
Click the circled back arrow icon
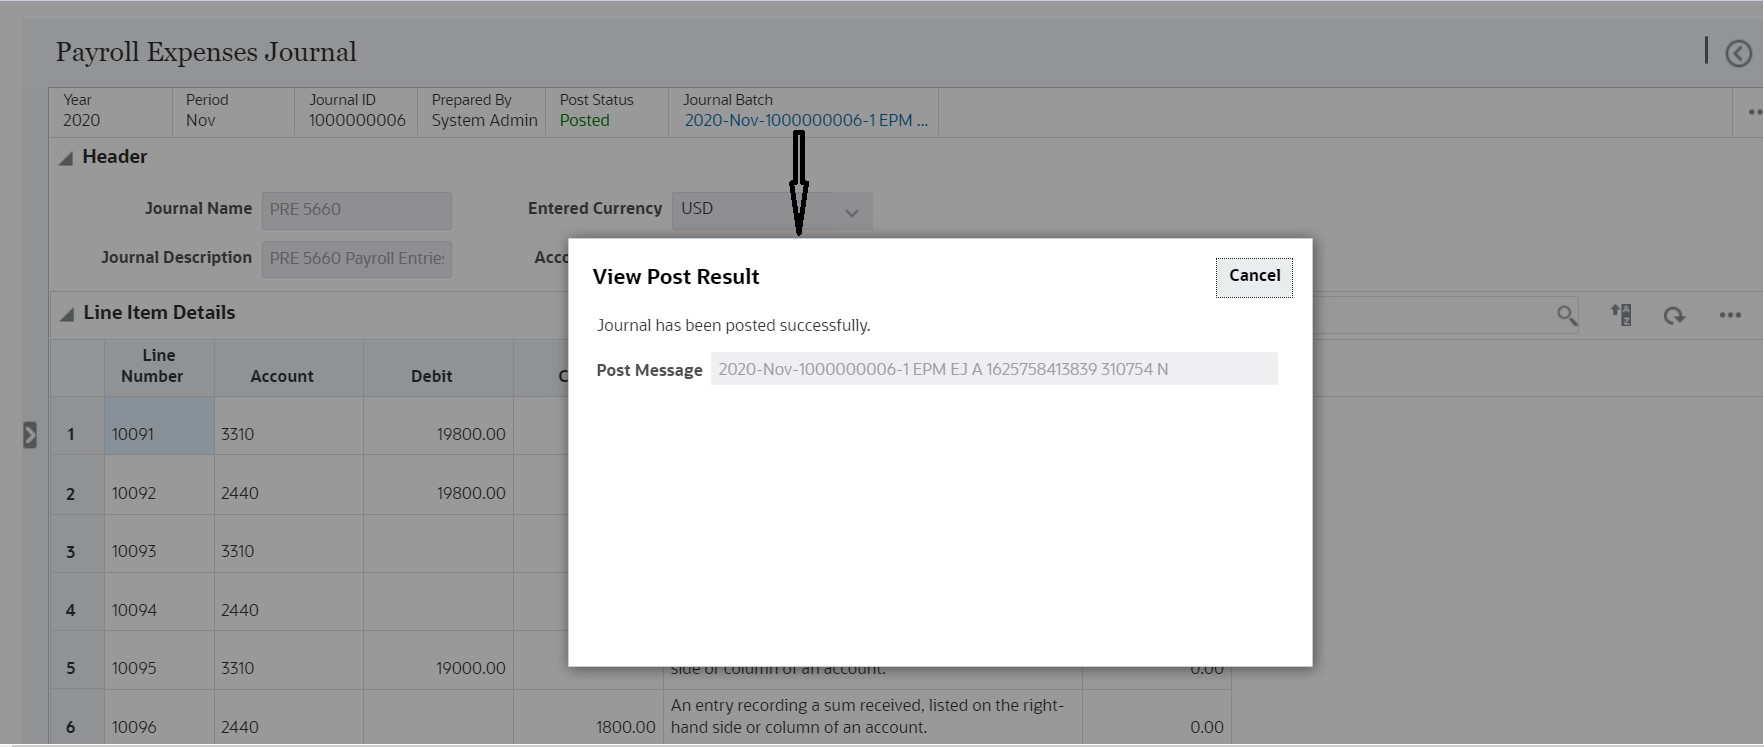1738,53
